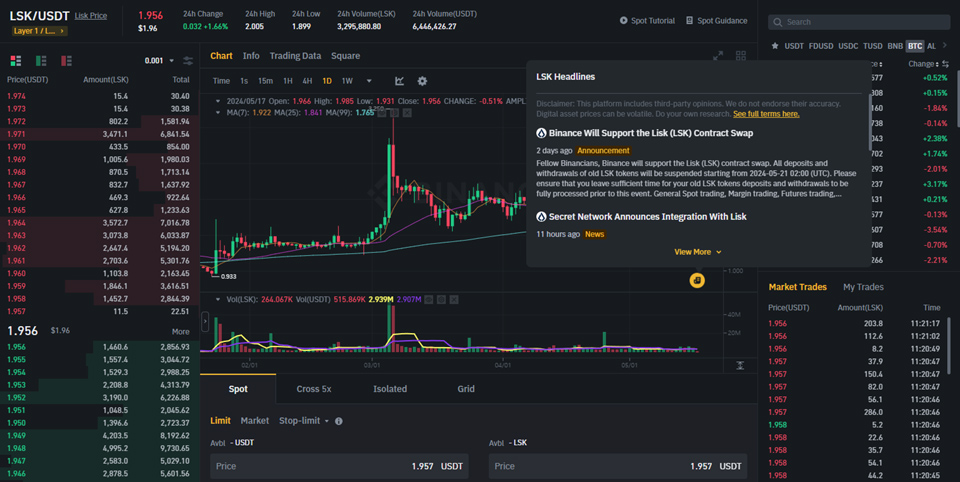This screenshot has height=482, width=960.
Task: Click the buy Price input field
Action: point(339,466)
